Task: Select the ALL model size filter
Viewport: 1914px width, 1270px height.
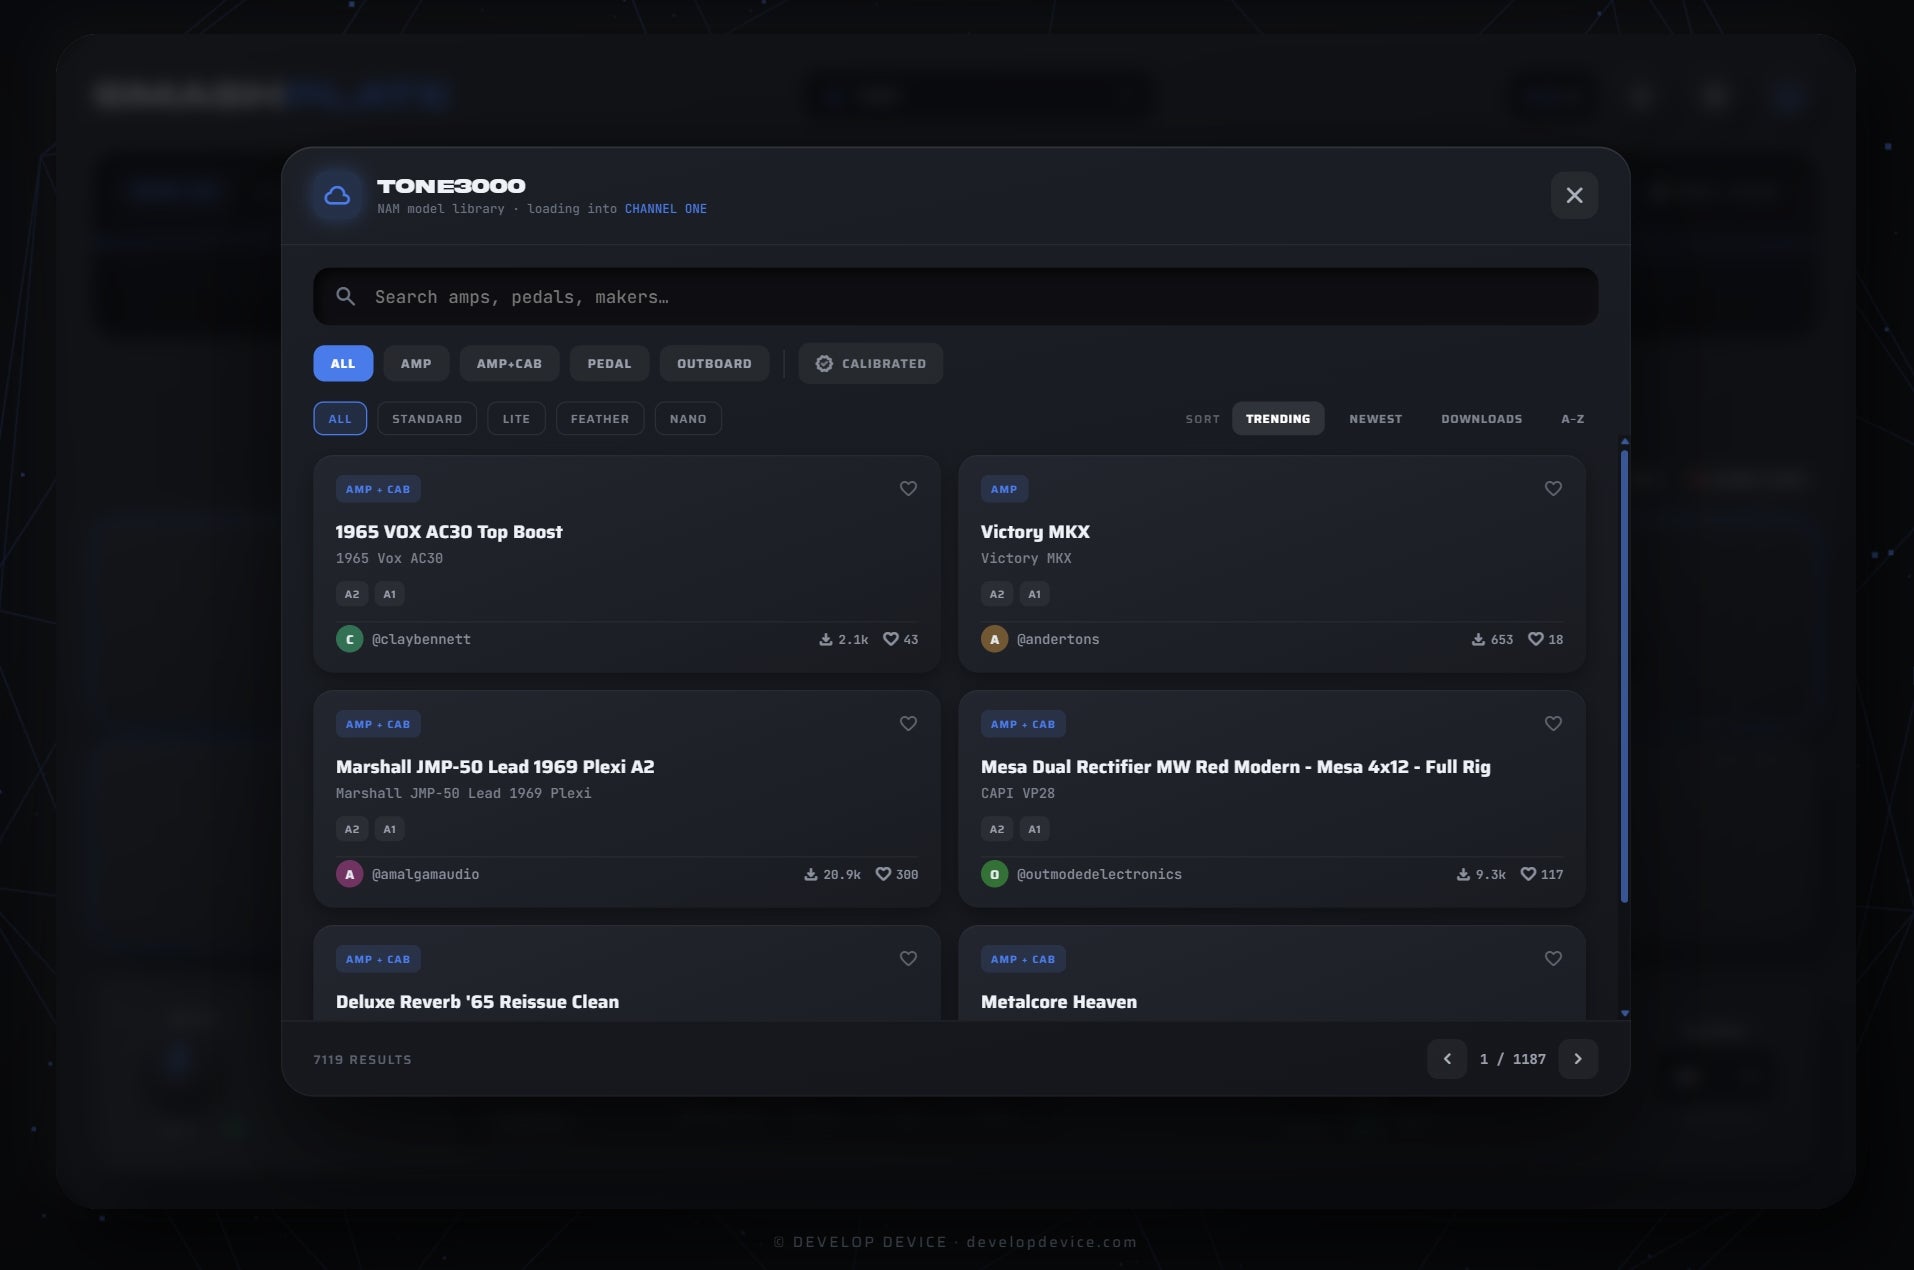Action: [x=340, y=418]
